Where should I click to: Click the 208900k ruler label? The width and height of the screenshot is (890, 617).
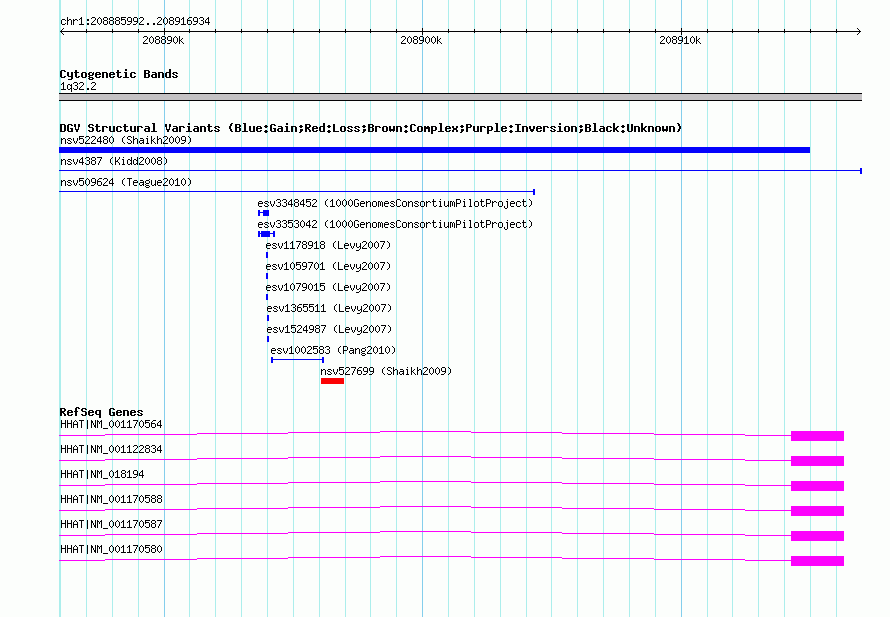pos(421,40)
